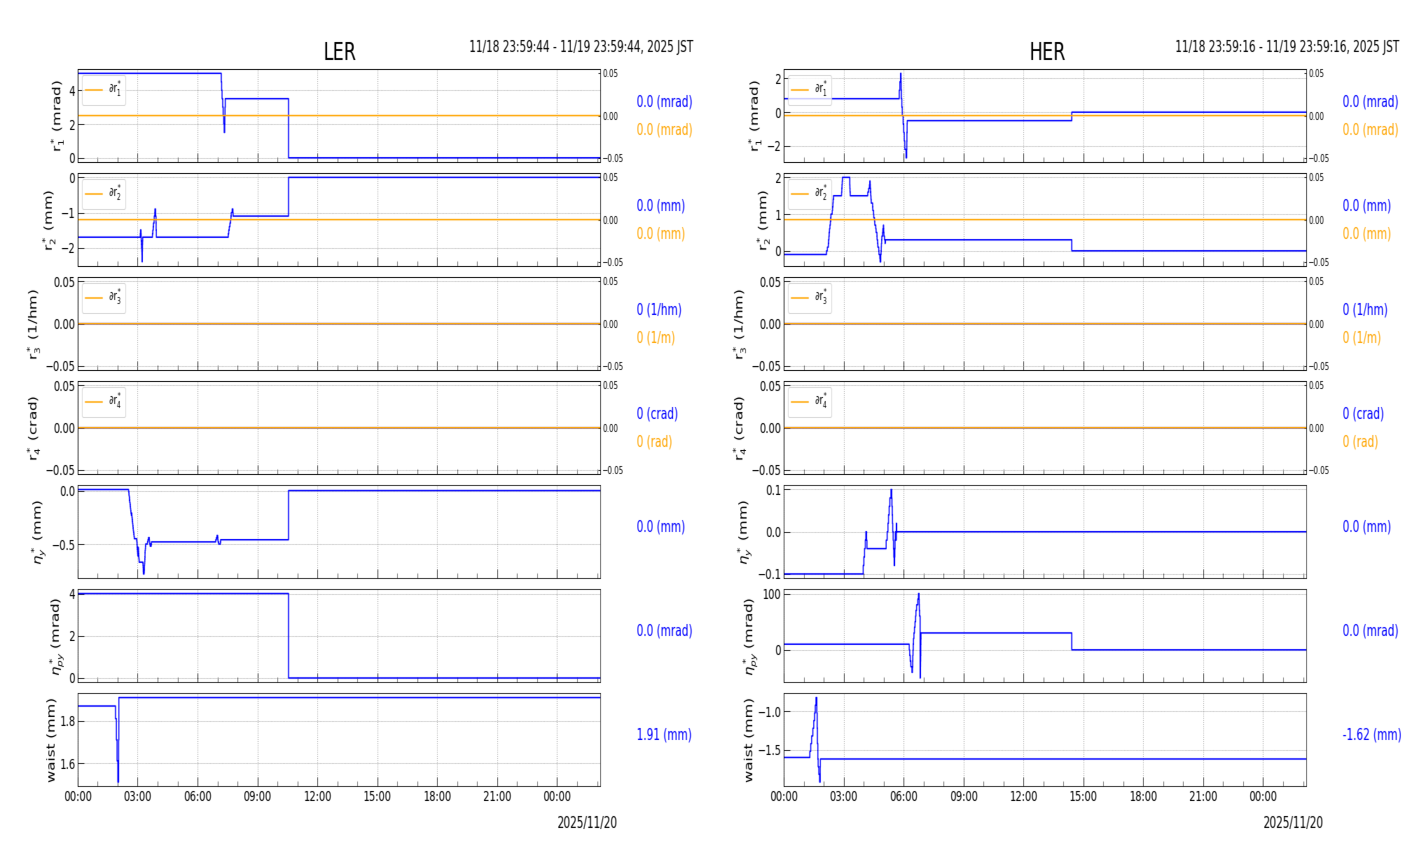Select 0.0 (mm) value beside LER ηy* plot
The image size is (1412, 864).
pos(661,527)
